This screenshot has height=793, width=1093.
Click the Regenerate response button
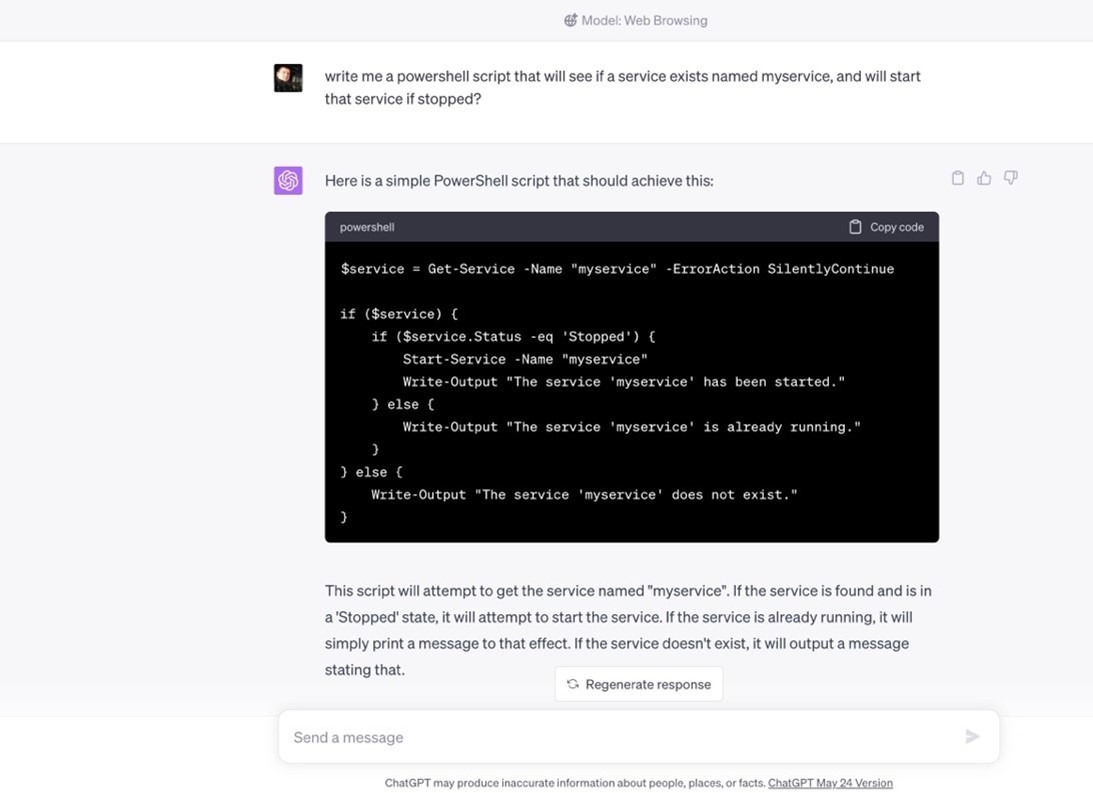point(638,684)
